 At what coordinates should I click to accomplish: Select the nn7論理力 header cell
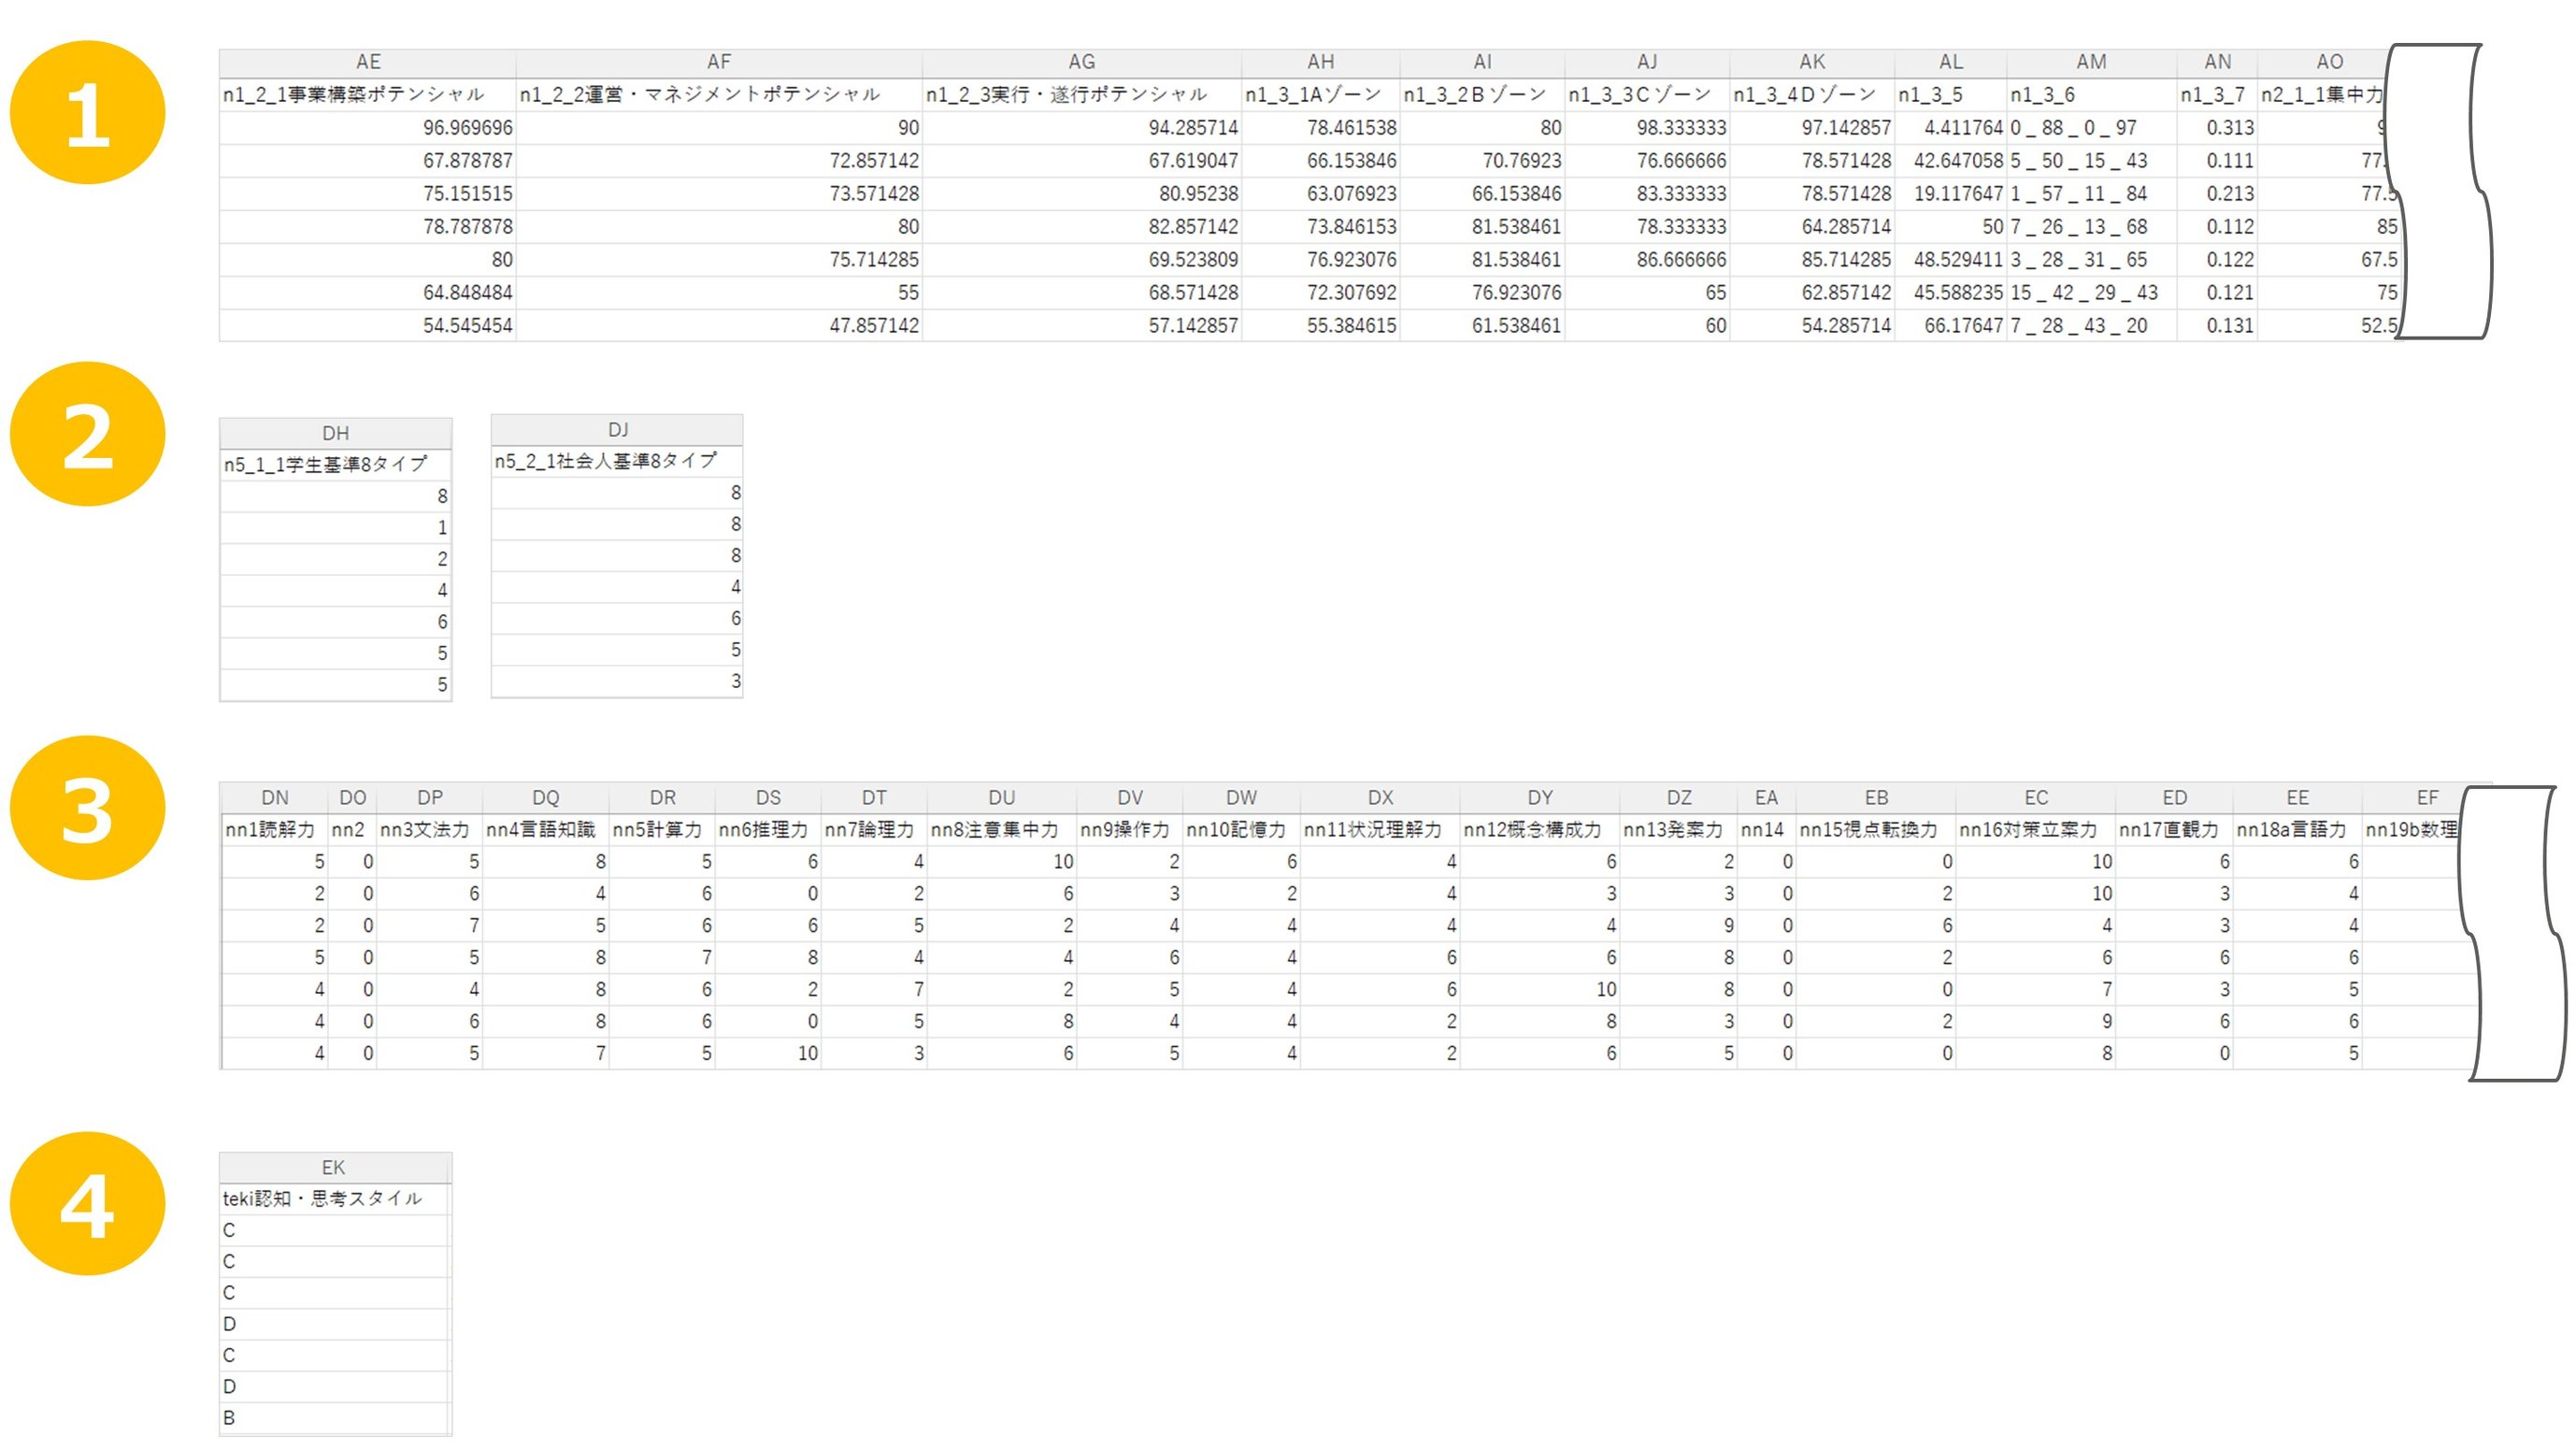click(874, 830)
